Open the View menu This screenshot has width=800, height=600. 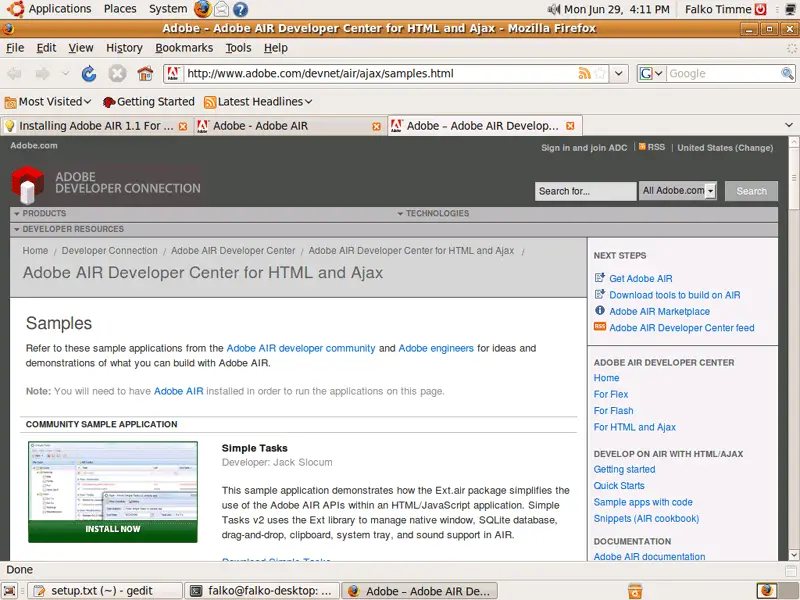pyautogui.click(x=81, y=48)
